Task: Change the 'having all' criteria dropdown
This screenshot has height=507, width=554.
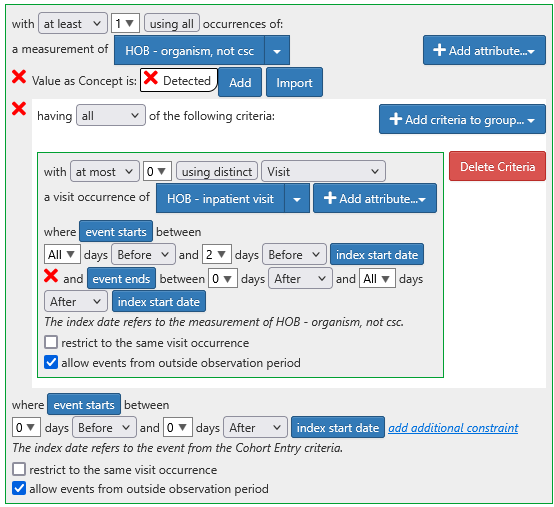Action: point(111,116)
